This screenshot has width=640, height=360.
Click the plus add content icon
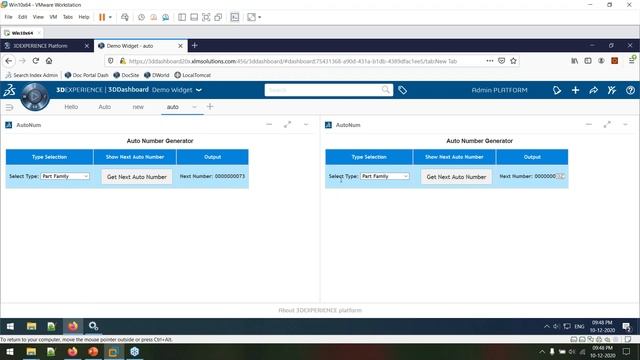coord(576,90)
